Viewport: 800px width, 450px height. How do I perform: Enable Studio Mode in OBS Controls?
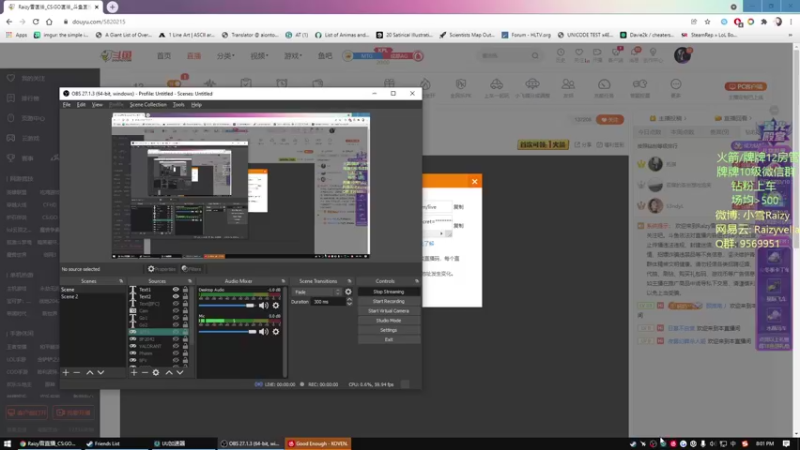pyautogui.click(x=389, y=320)
